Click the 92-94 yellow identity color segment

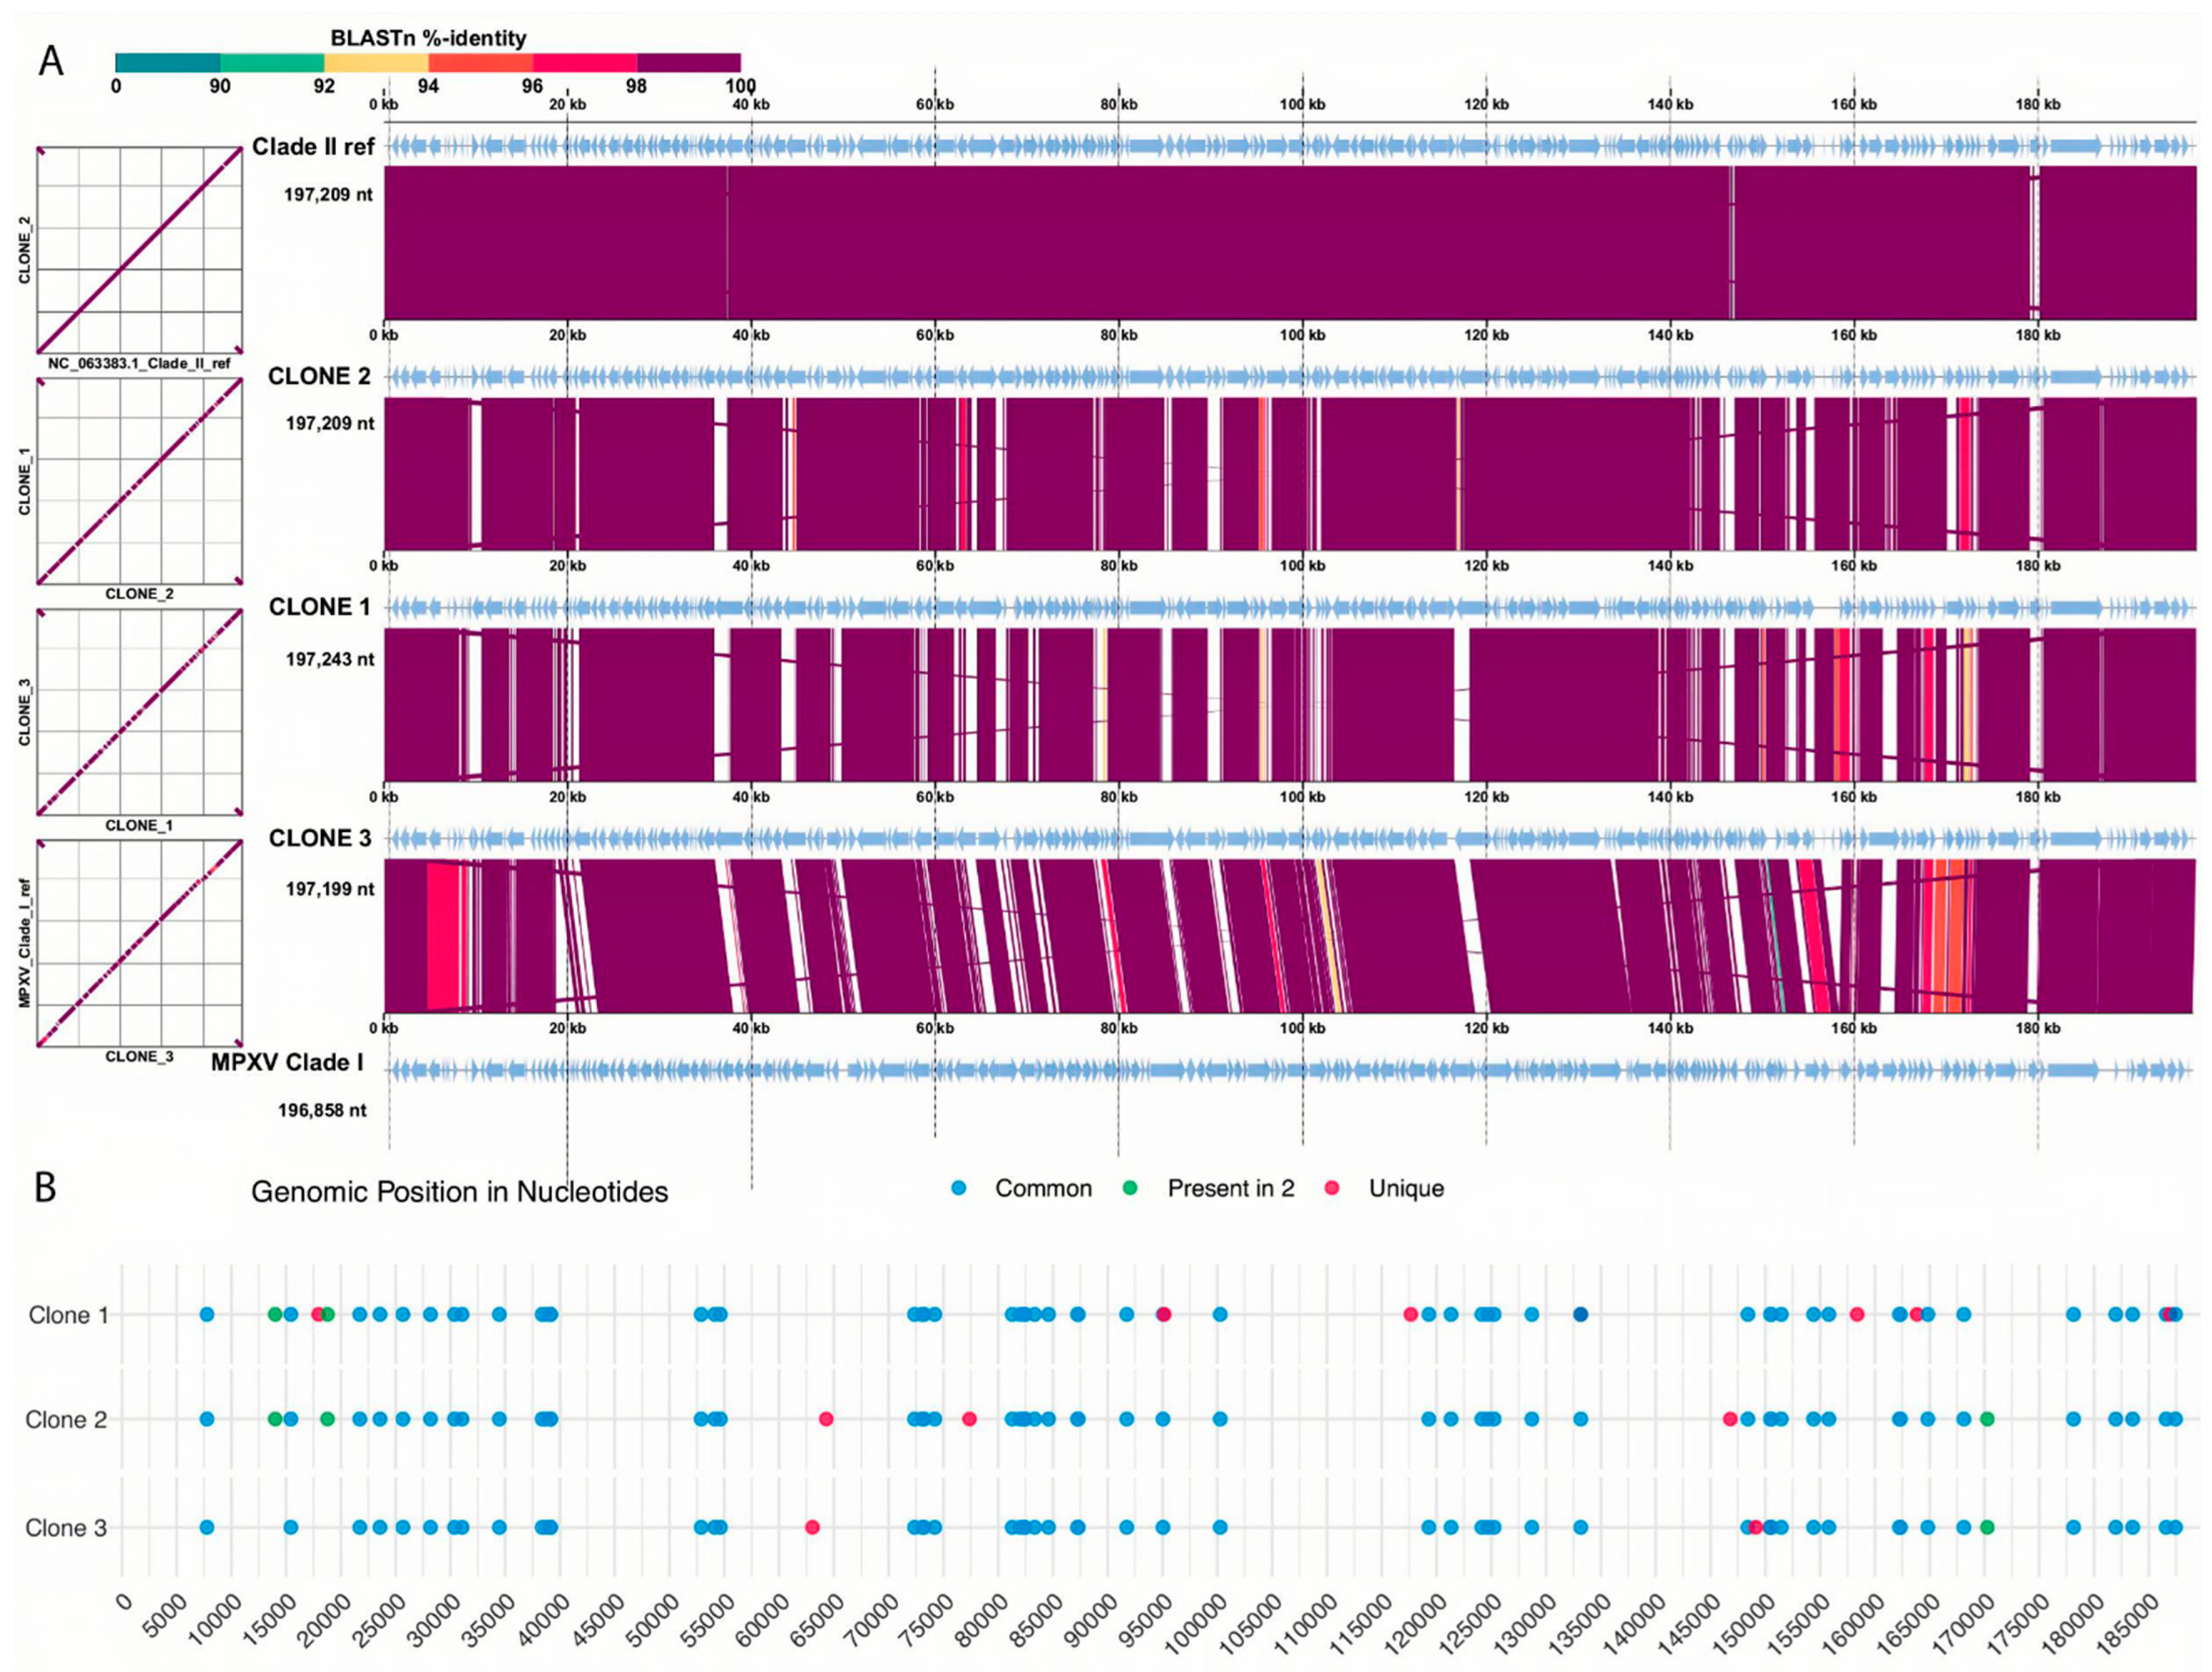pos(376,62)
